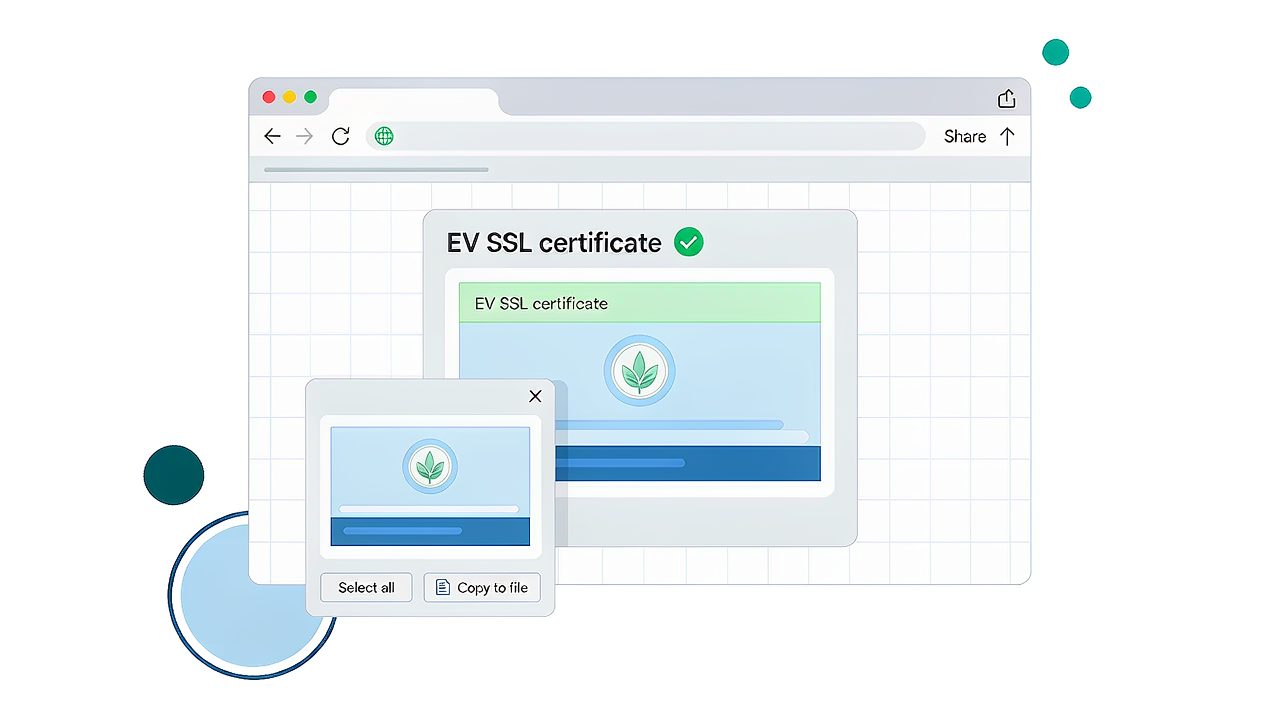
Task: Reload the page with the refresh icon
Action: 340,136
